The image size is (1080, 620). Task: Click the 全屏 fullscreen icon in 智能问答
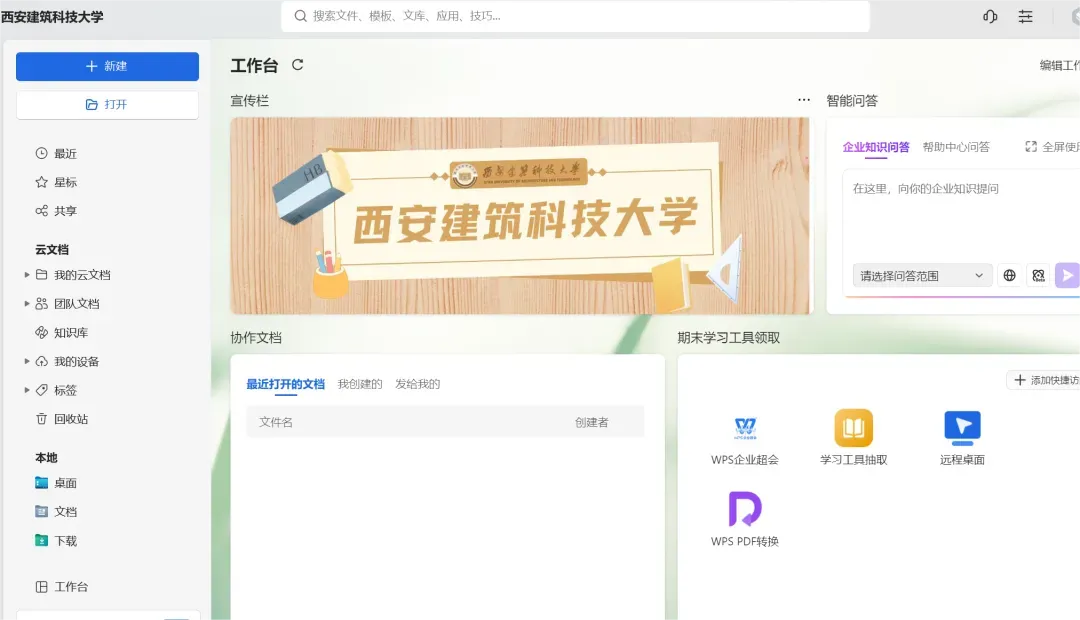coord(1030,147)
